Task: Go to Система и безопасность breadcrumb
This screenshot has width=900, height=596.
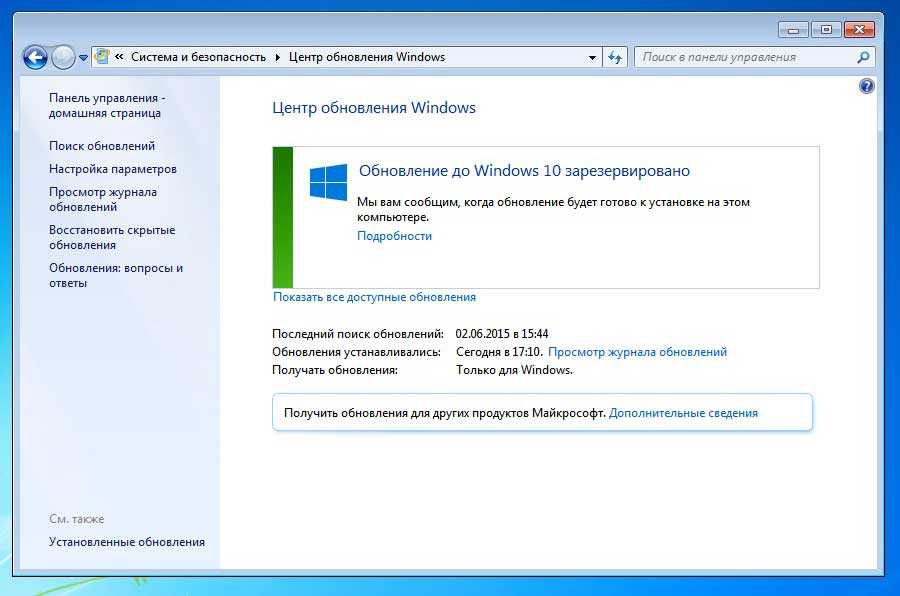Action: [198, 57]
